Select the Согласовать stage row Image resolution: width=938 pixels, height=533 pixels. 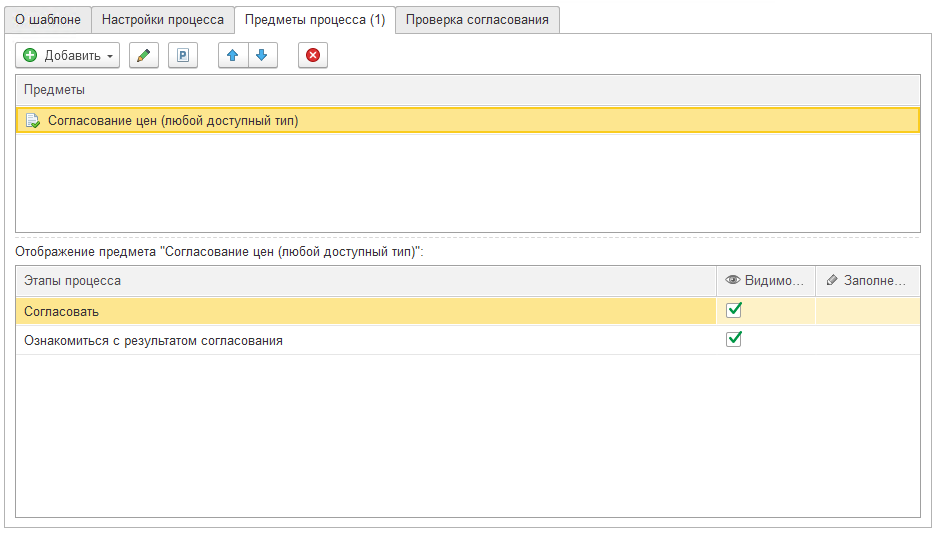point(62,311)
